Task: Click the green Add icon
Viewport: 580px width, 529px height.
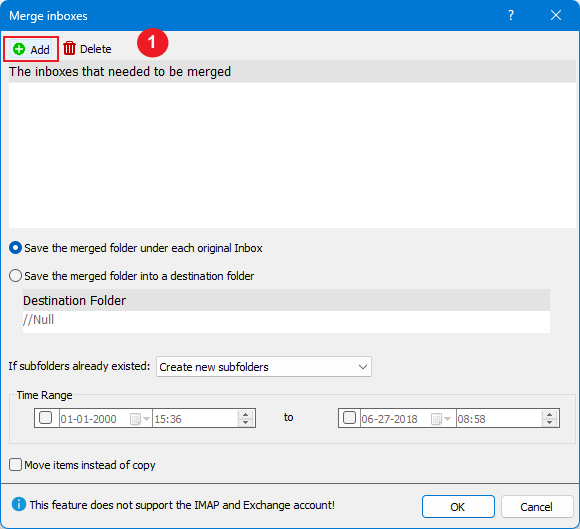Action: pos(19,49)
